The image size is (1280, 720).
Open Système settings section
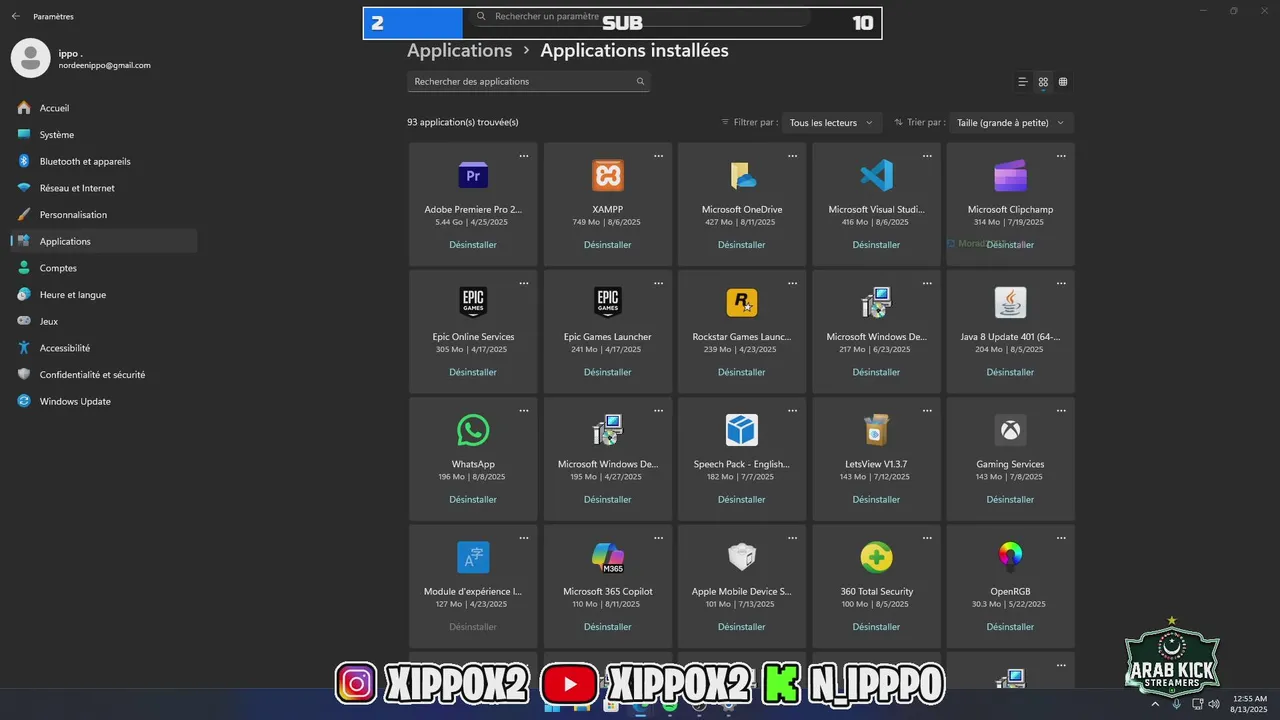[104, 135]
